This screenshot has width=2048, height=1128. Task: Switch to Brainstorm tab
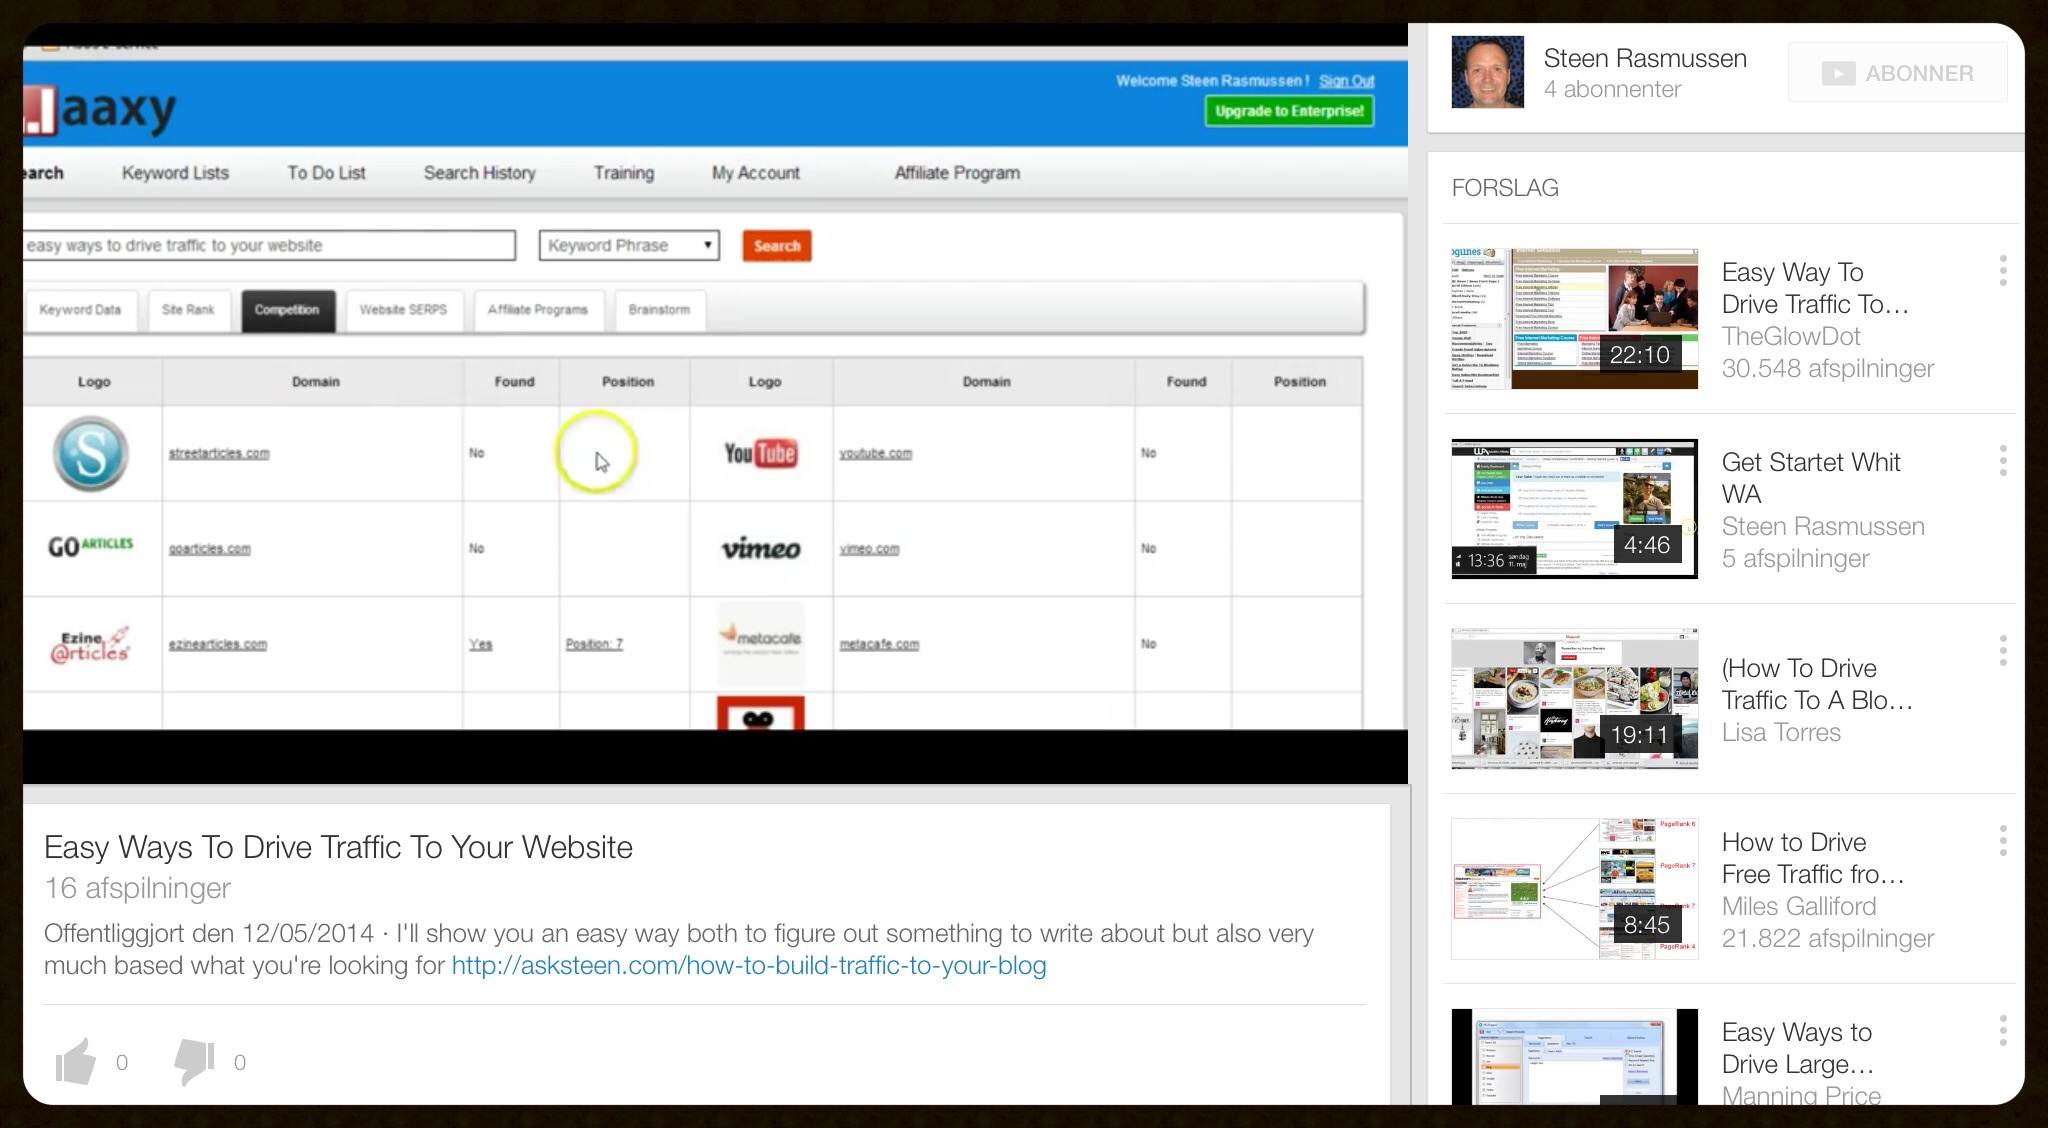[660, 310]
